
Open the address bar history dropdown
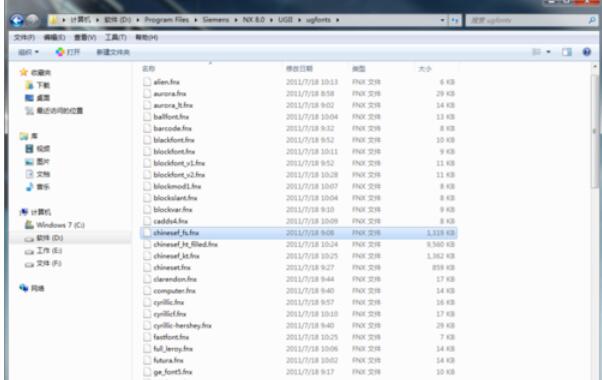[x=442, y=20]
